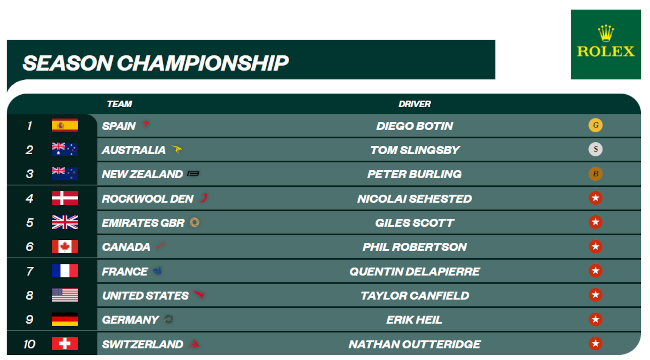Open the AUSTRALIA team name
650x360 pixels.
click(x=133, y=150)
